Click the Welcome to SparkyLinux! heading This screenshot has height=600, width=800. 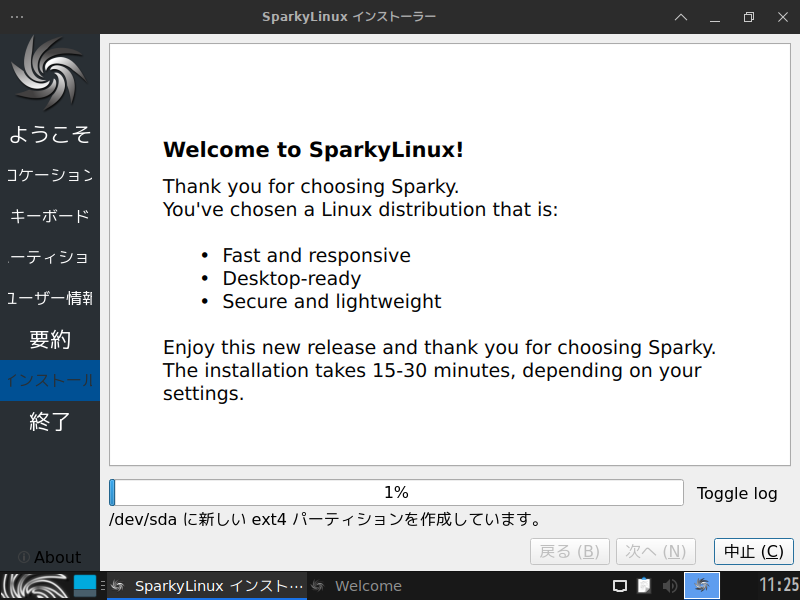click(313, 149)
